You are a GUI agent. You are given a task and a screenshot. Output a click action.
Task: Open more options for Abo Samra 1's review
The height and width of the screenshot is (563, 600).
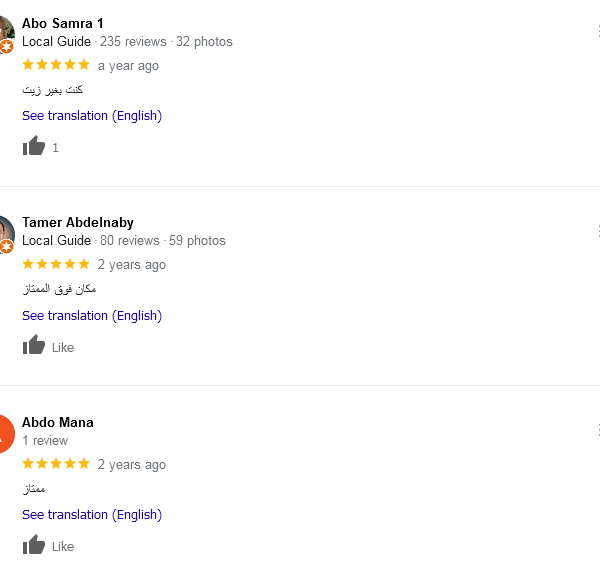point(597,31)
